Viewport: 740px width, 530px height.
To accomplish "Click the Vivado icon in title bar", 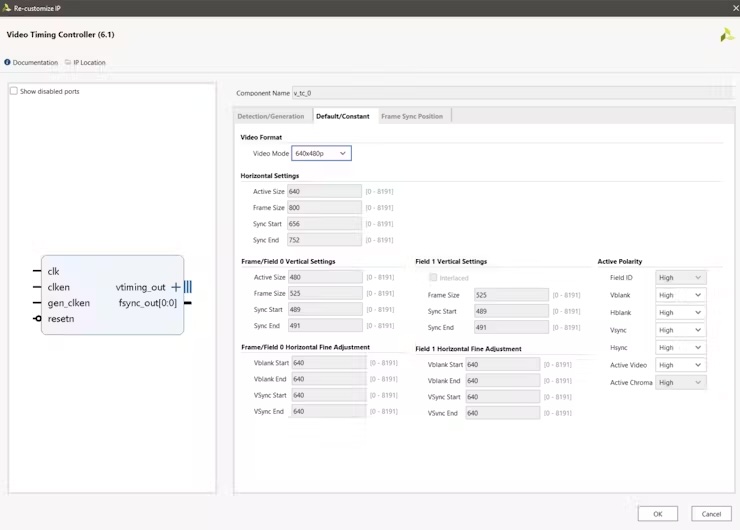I will [x=7, y=7].
